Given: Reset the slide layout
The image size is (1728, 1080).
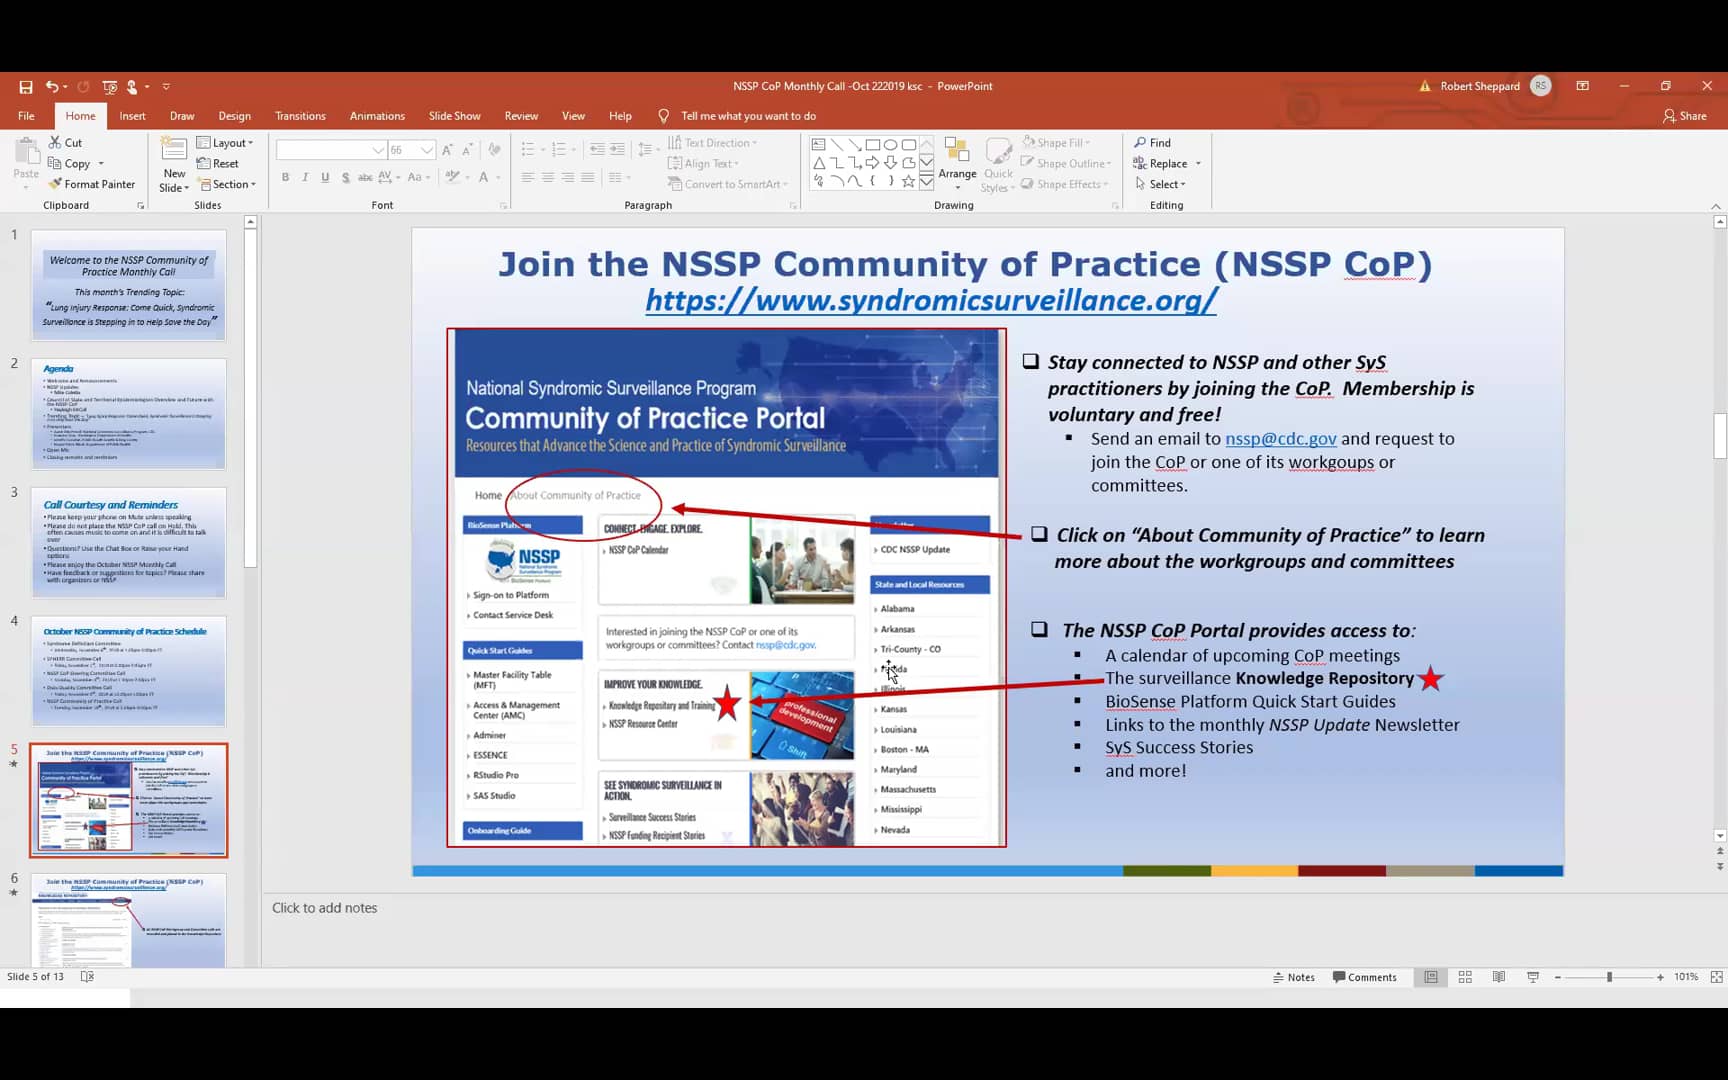Looking at the screenshot, I should point(218,164).
